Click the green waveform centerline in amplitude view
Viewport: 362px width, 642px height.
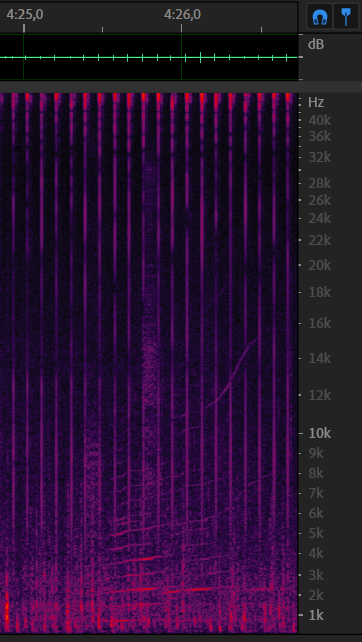click(149, 57)
